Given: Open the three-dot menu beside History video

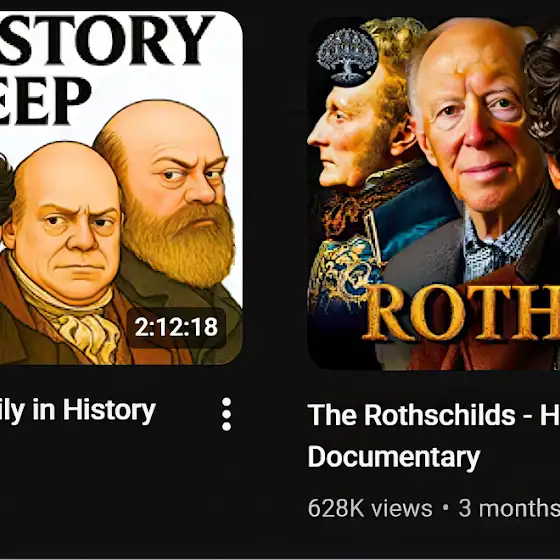Looking at the screenshot, I should (226, 414).
